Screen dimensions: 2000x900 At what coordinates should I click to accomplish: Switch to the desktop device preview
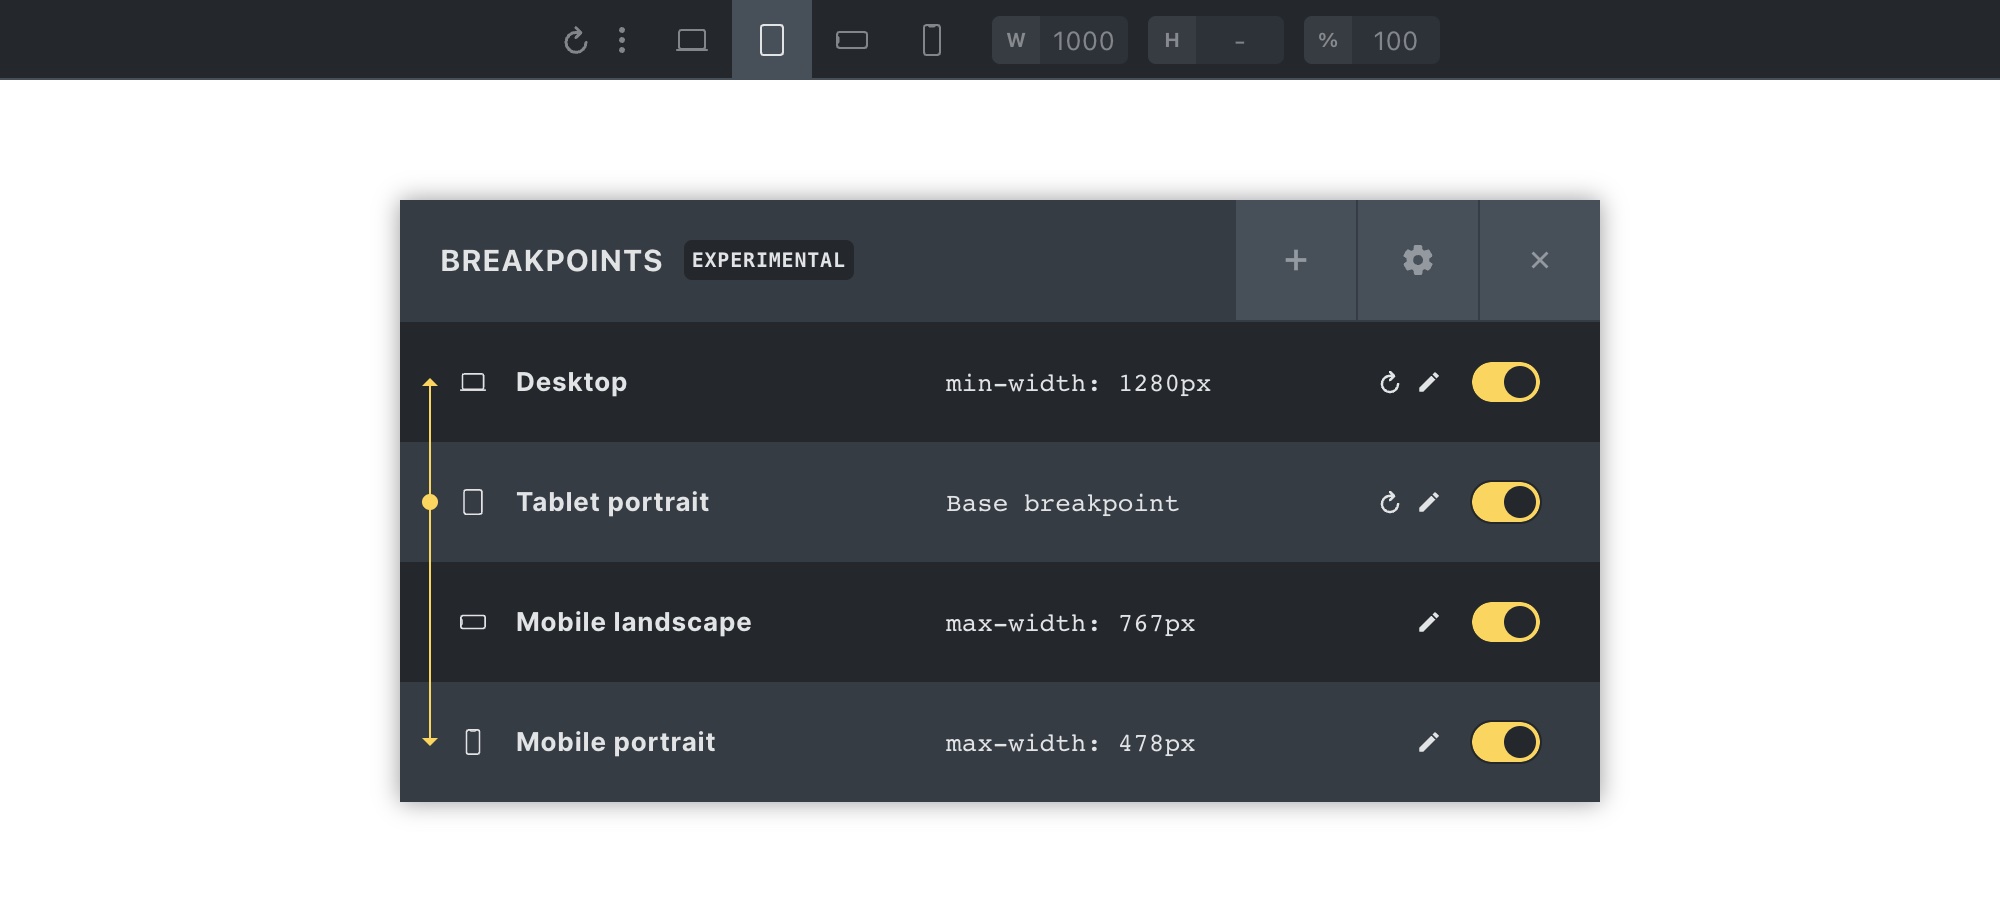(x=692, y=40)
